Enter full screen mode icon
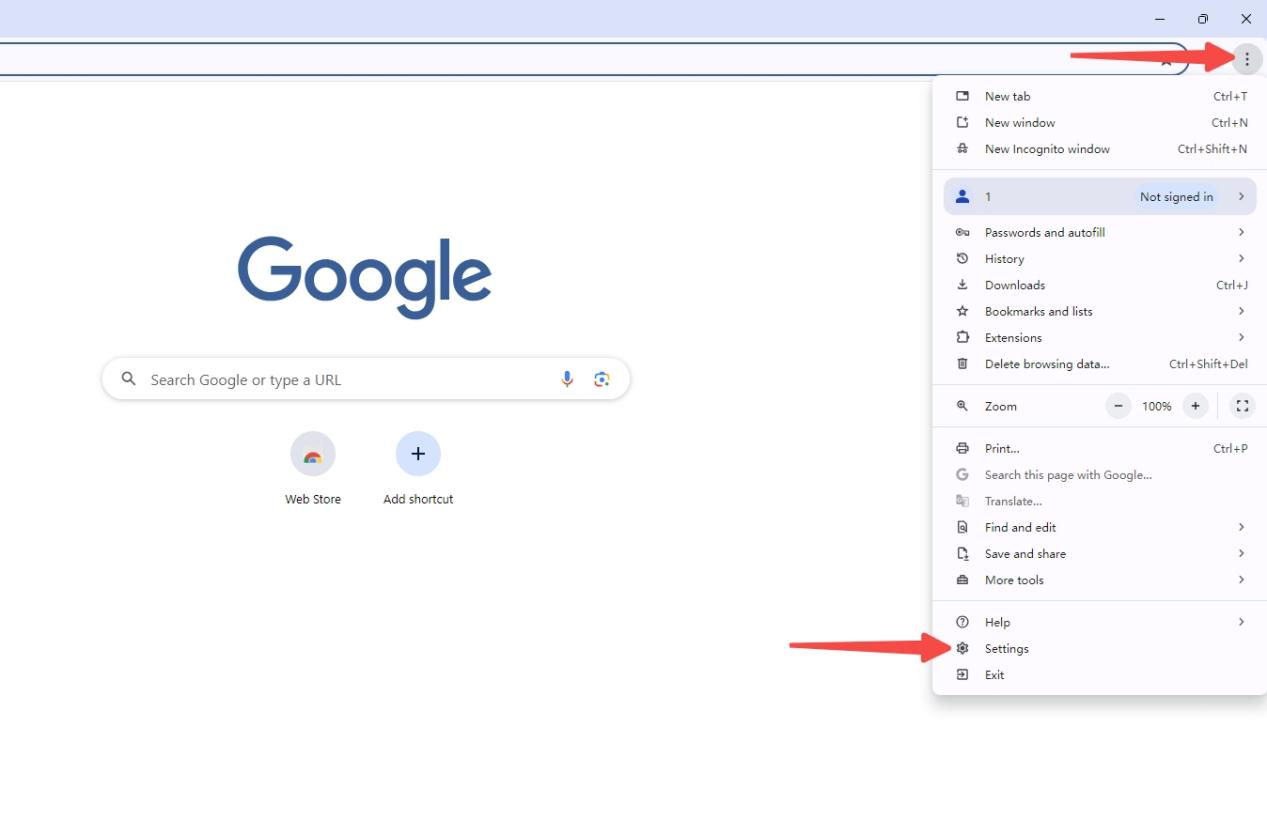The width and height of the screenshot is (1267, 835). click(1242, 406)
